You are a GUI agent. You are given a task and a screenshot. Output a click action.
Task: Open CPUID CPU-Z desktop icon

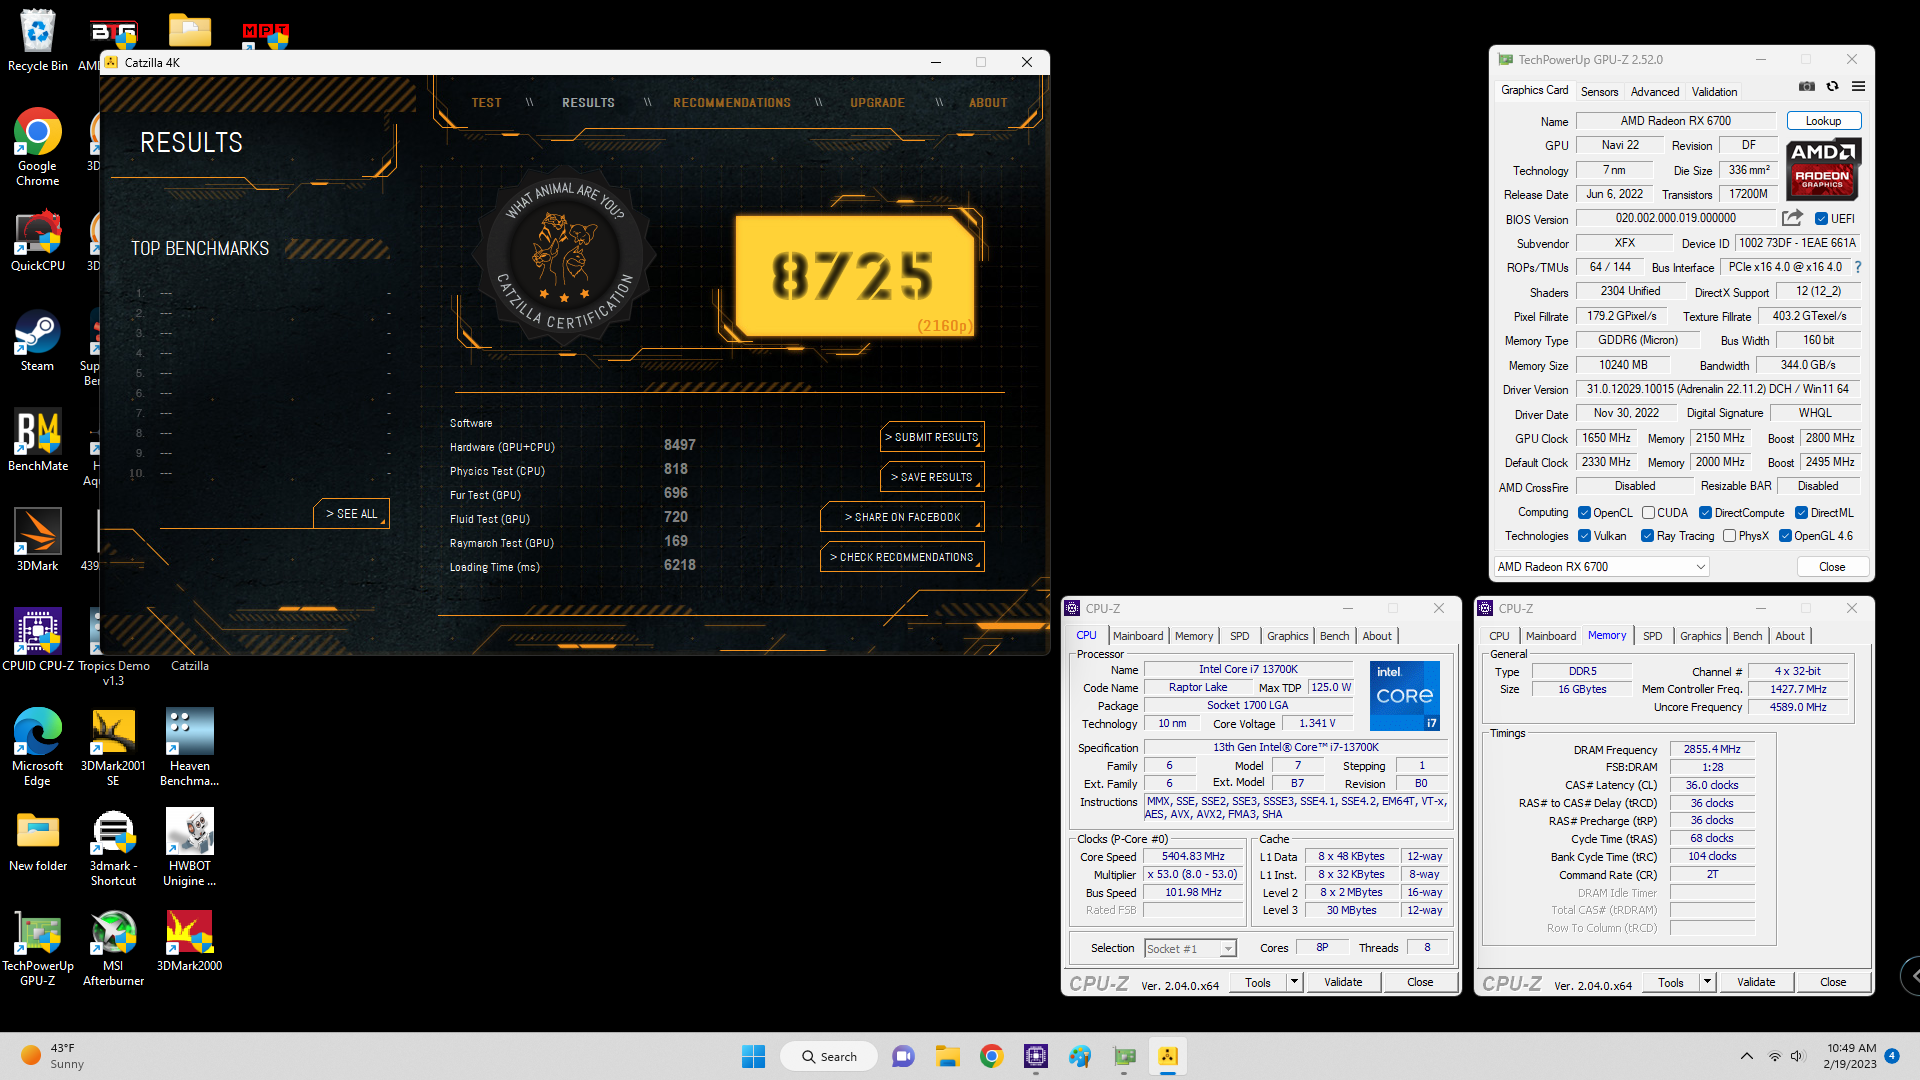[x=37, y=640]
